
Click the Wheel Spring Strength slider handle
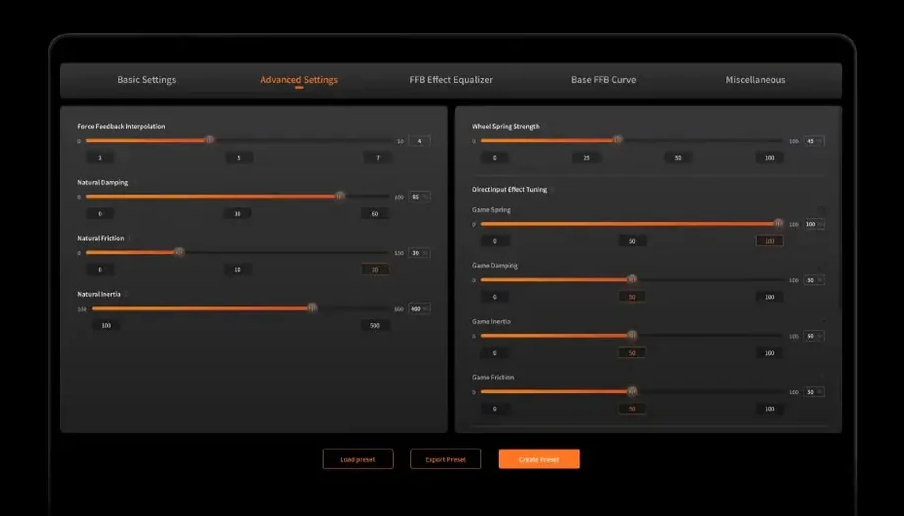point(617,140)
